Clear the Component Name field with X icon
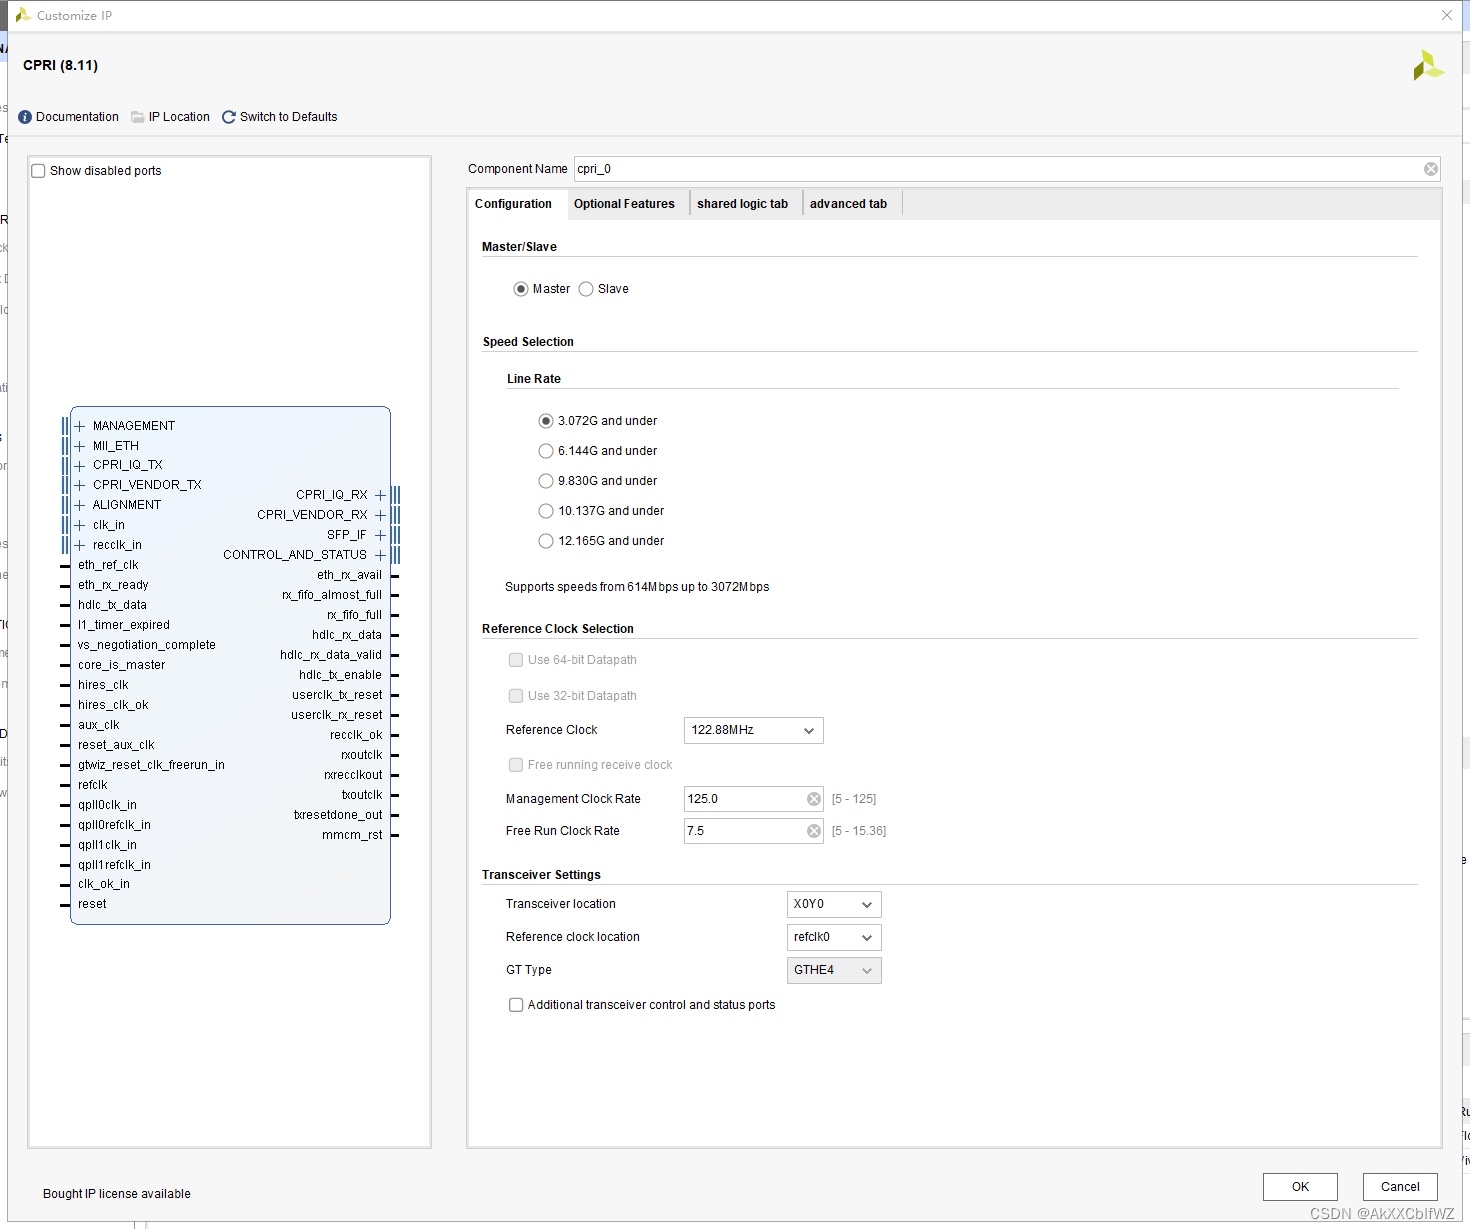The image size is (1470, 1229). pos(1431,169)
